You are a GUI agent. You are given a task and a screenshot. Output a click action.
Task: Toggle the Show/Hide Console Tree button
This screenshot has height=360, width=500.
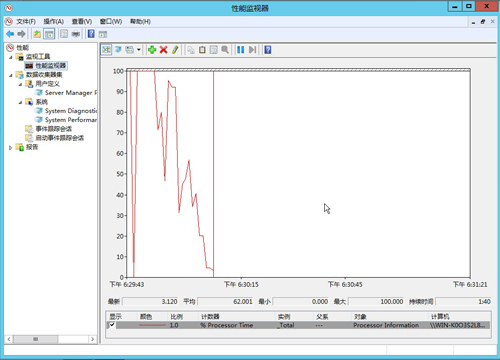click(49, 34)
